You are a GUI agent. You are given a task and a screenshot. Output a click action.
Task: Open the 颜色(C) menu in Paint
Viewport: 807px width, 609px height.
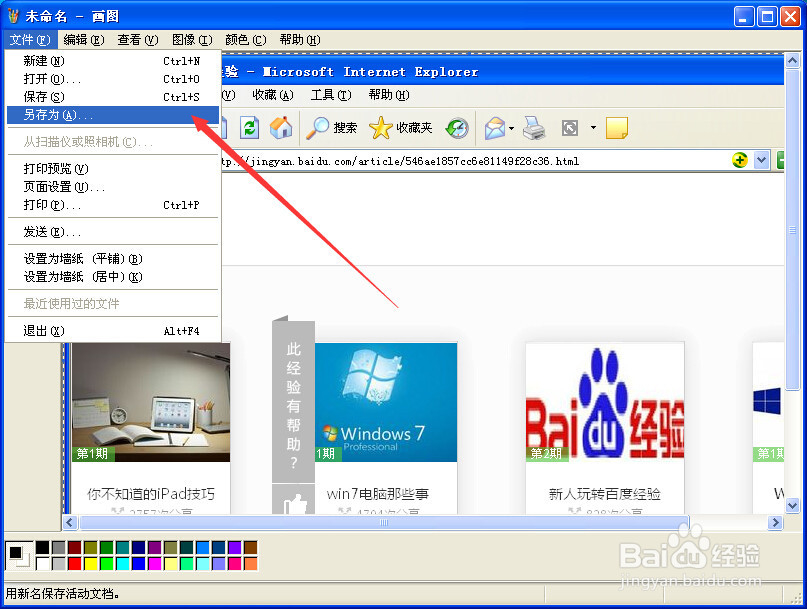(245, 40)
